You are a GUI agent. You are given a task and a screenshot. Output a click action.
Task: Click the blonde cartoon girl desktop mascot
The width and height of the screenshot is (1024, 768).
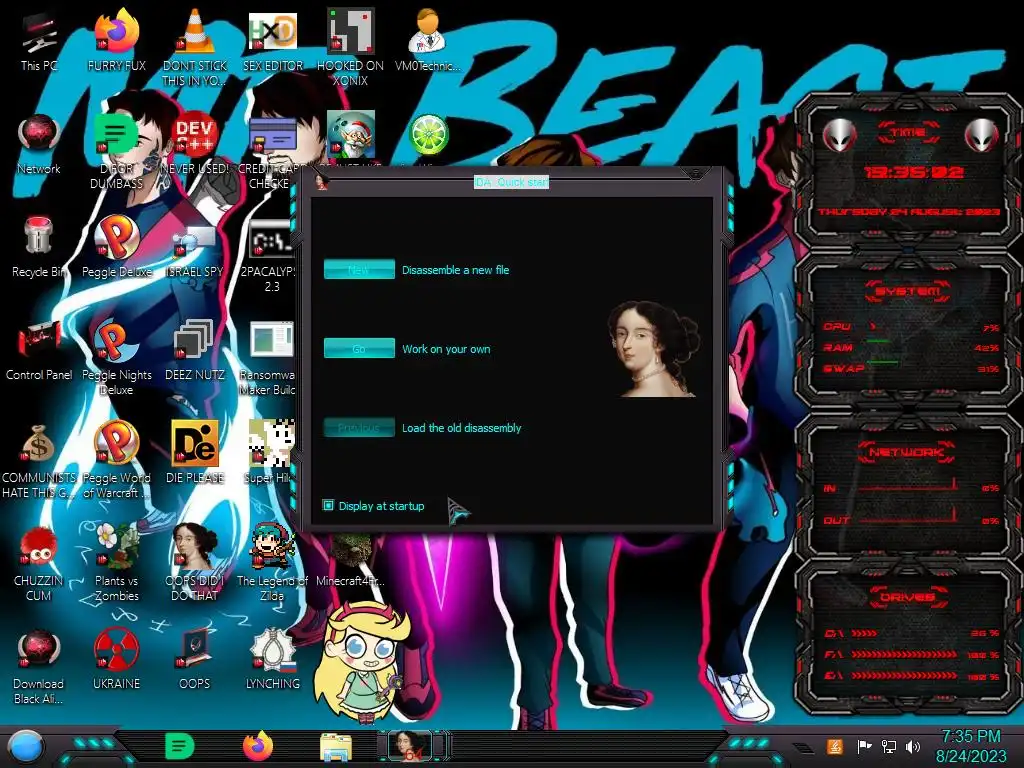[360, 661]
